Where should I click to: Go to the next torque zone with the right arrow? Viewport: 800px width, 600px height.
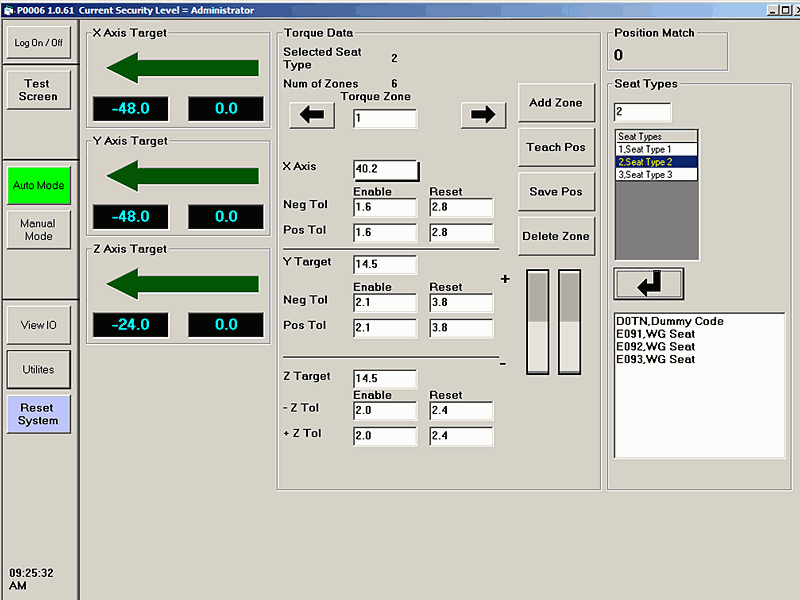pyautogui.click(x=483, y=115)
